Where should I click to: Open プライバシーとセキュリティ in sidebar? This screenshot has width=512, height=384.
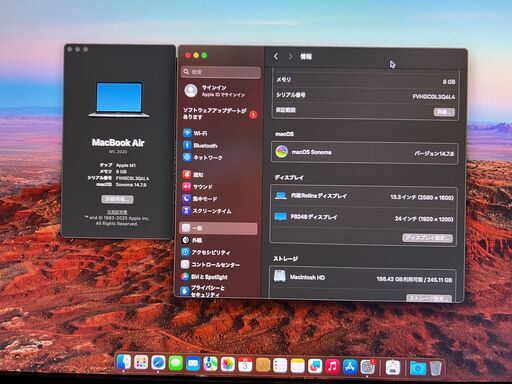click(x=218, y=291)
